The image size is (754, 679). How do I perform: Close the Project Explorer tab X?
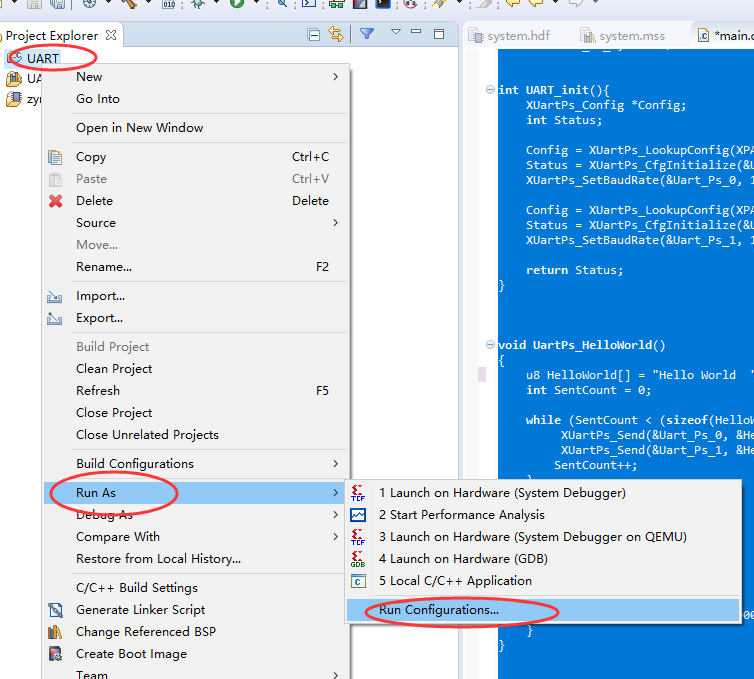click(111, 35)
